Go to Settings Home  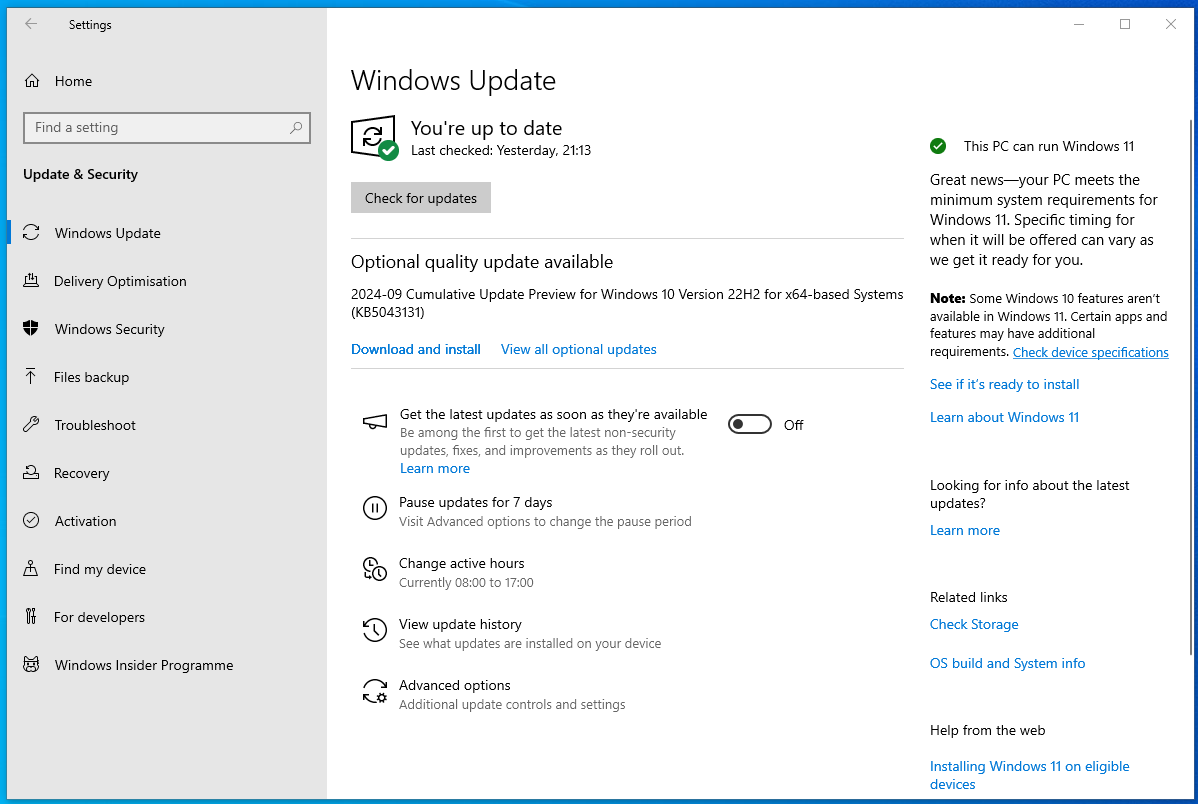[x=167, y=81]
